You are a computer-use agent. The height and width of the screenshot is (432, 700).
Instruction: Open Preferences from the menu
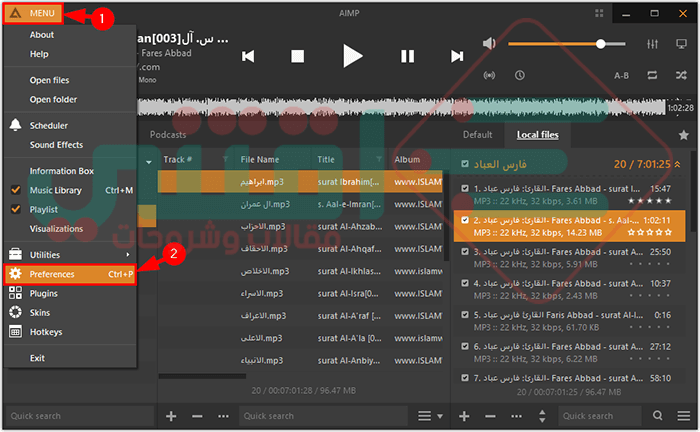[x=70, y=274]
